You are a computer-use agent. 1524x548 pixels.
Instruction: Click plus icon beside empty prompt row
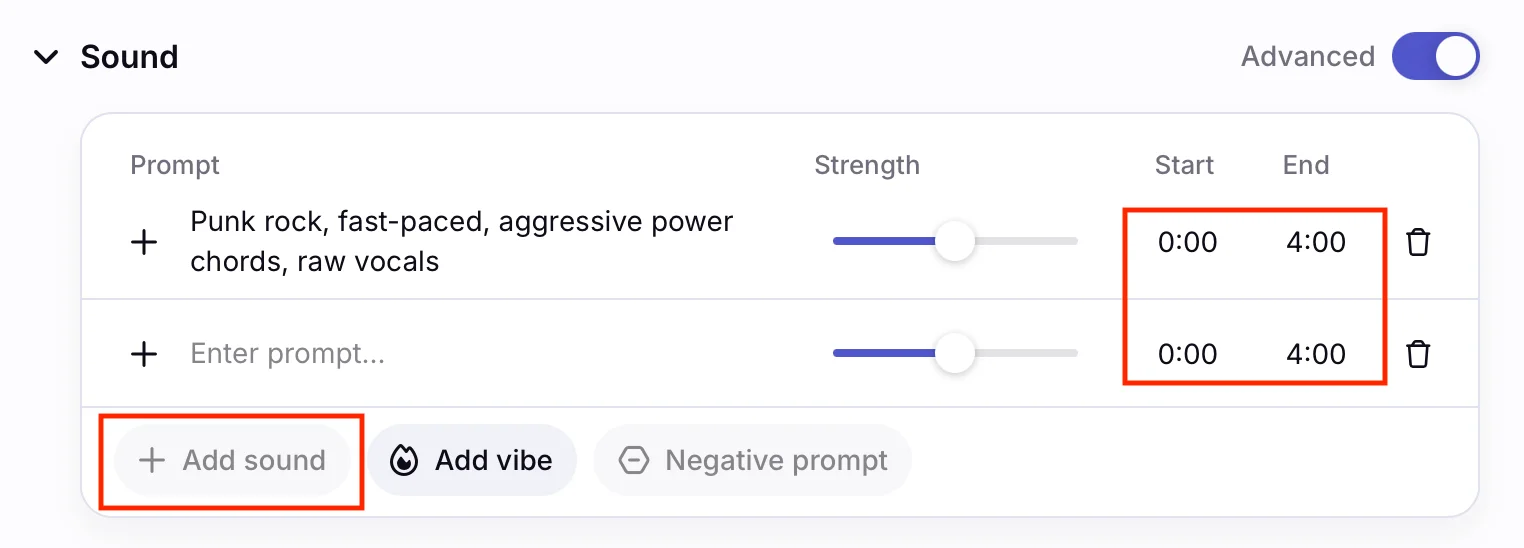click(x=145, y=353)
